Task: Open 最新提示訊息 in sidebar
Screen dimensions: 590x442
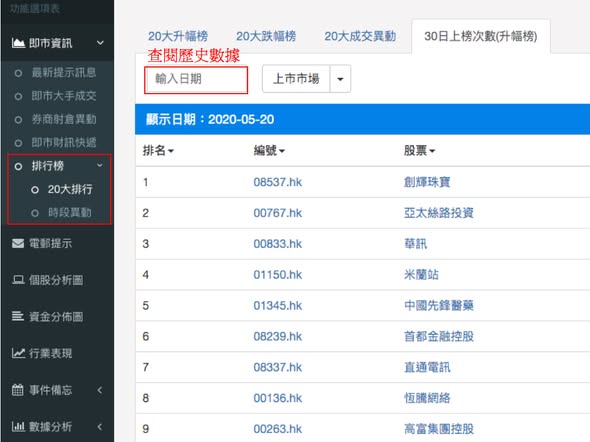Action: [x=64, y=73]
